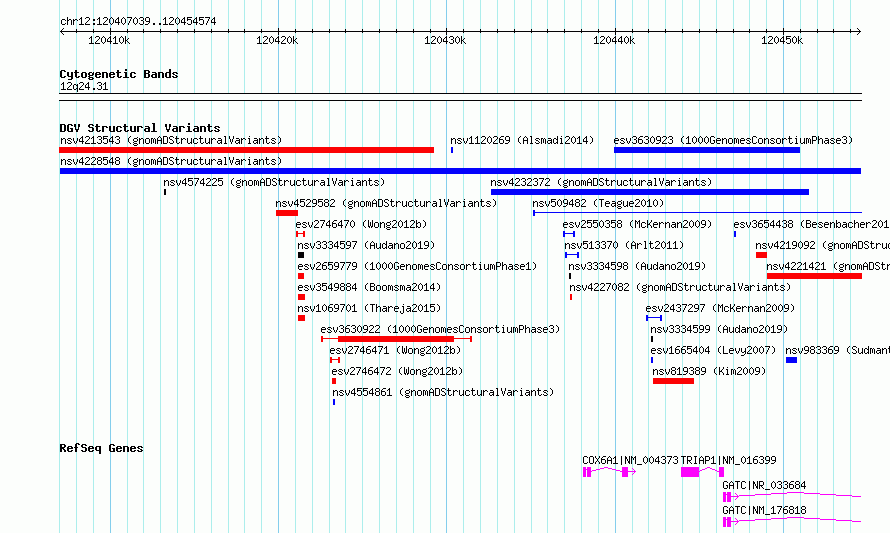Click esv2746472 (Wong2012b) label
This screenshot has width=890, height=533.
click(398, 371)
